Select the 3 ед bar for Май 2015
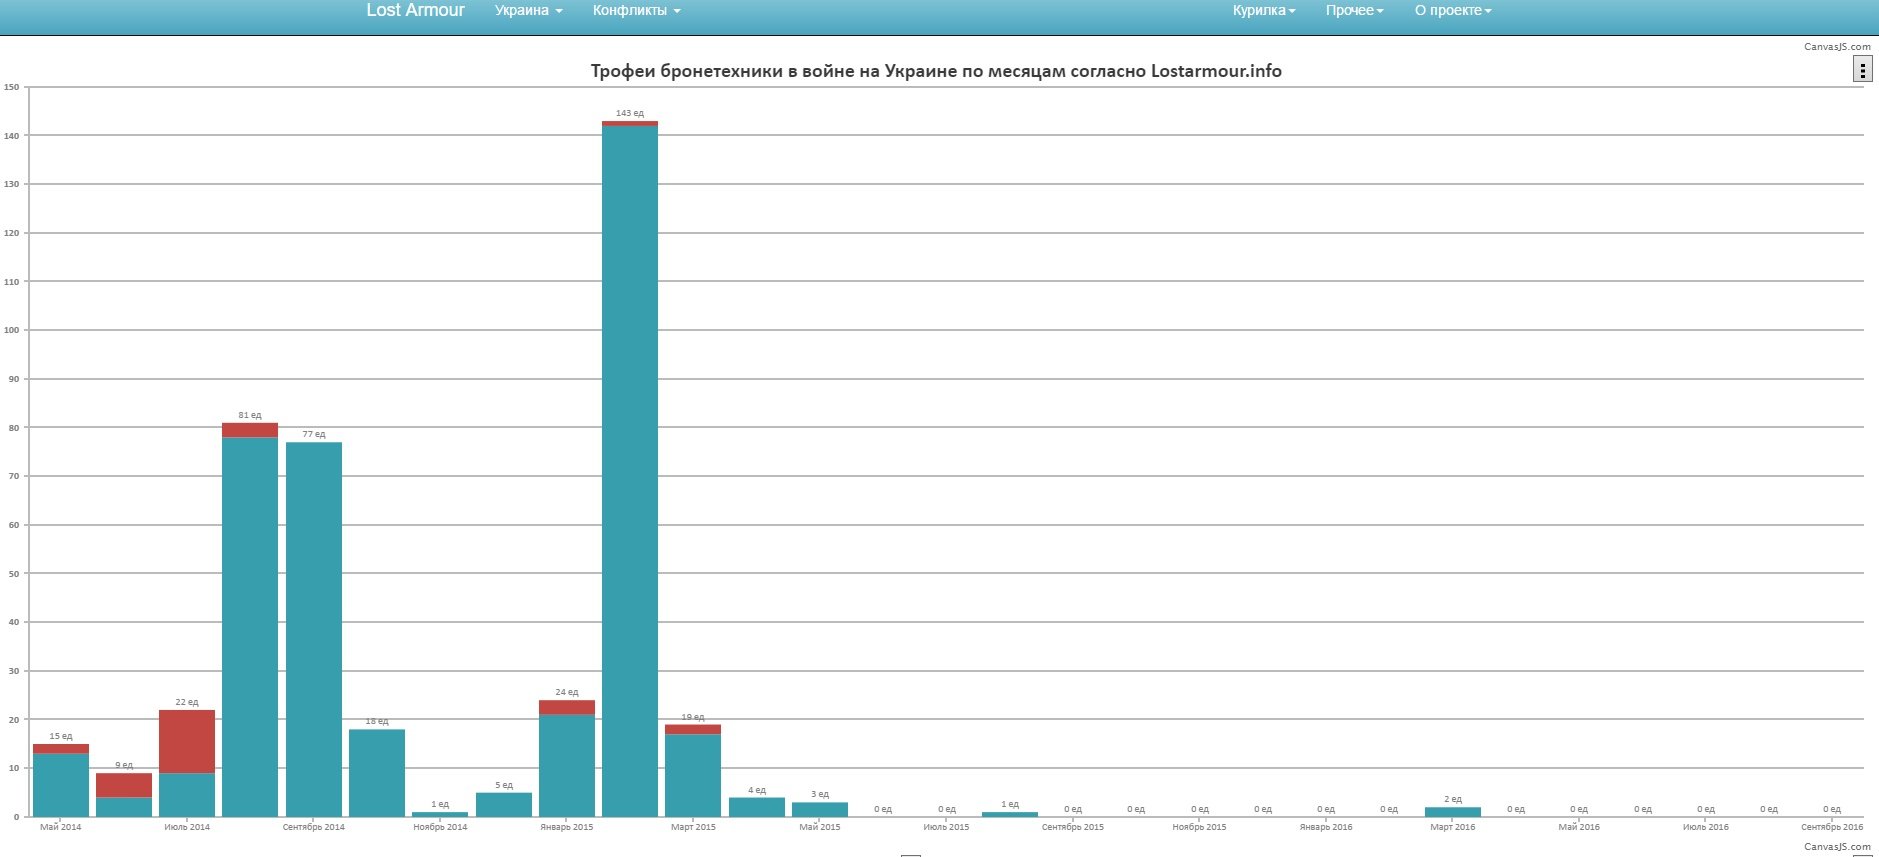 [820, 810]
